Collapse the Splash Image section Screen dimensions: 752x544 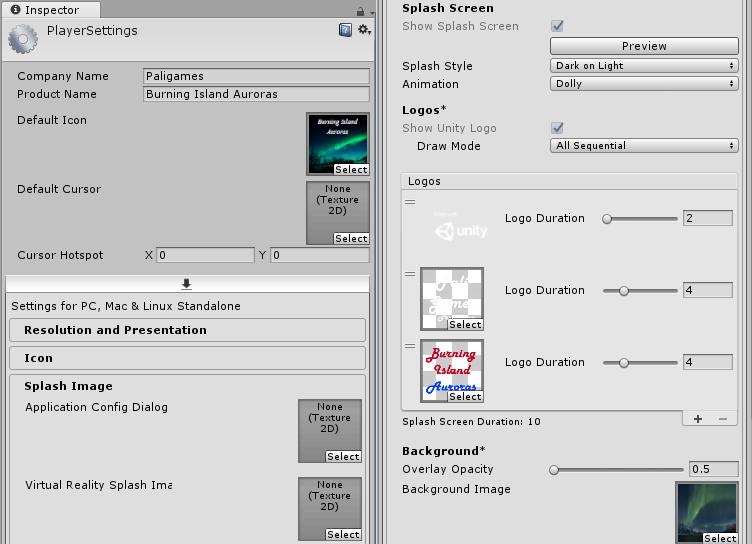(69, 386)
